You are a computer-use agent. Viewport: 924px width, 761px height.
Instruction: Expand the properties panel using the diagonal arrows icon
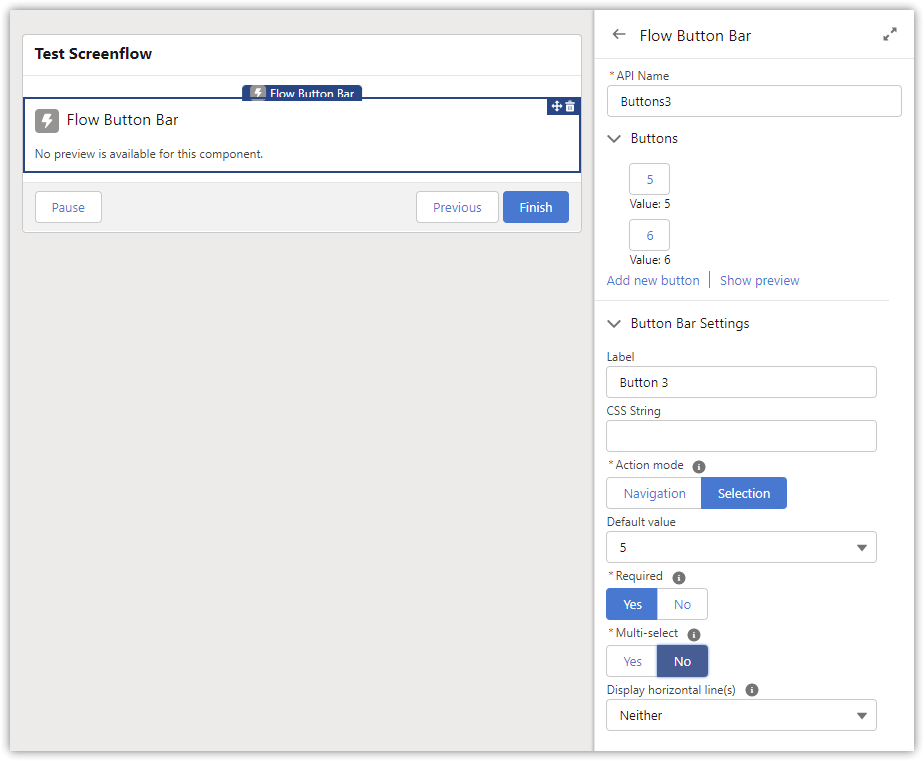889,33
